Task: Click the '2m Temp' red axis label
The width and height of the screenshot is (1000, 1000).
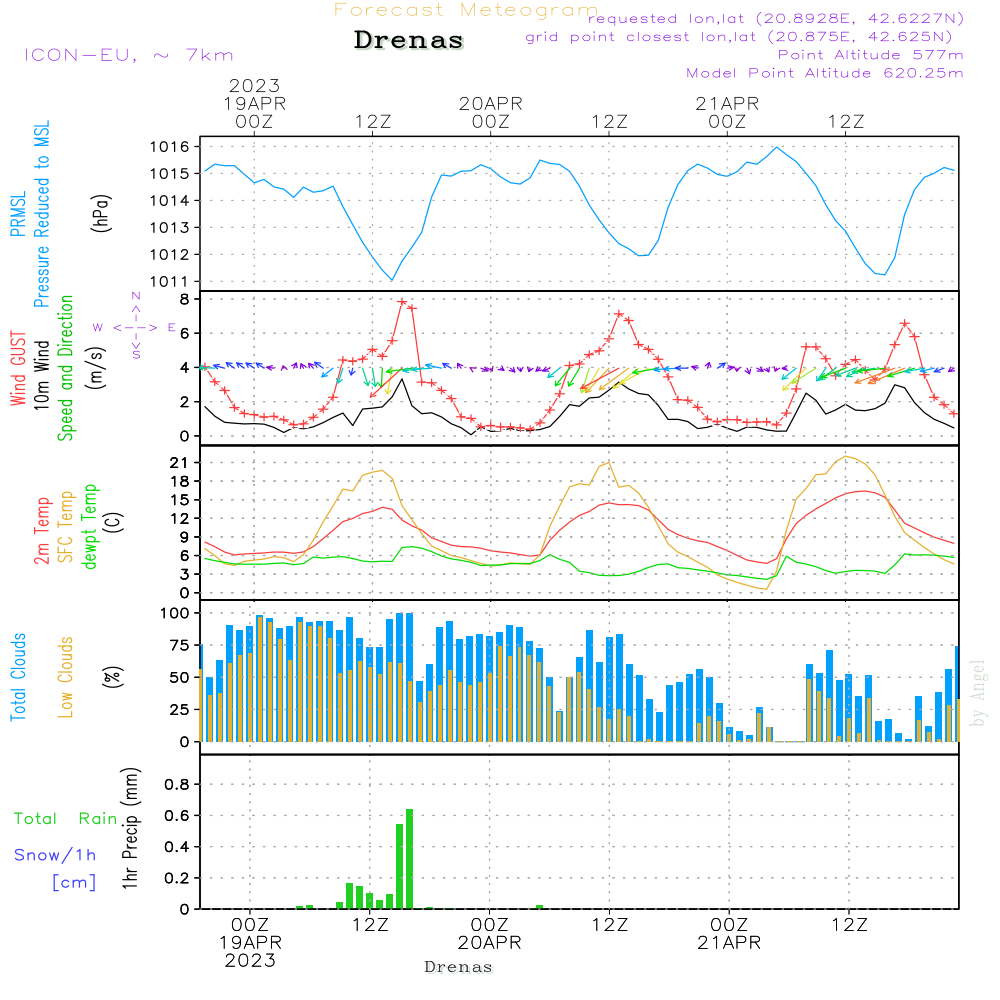Action: point(41,531)
